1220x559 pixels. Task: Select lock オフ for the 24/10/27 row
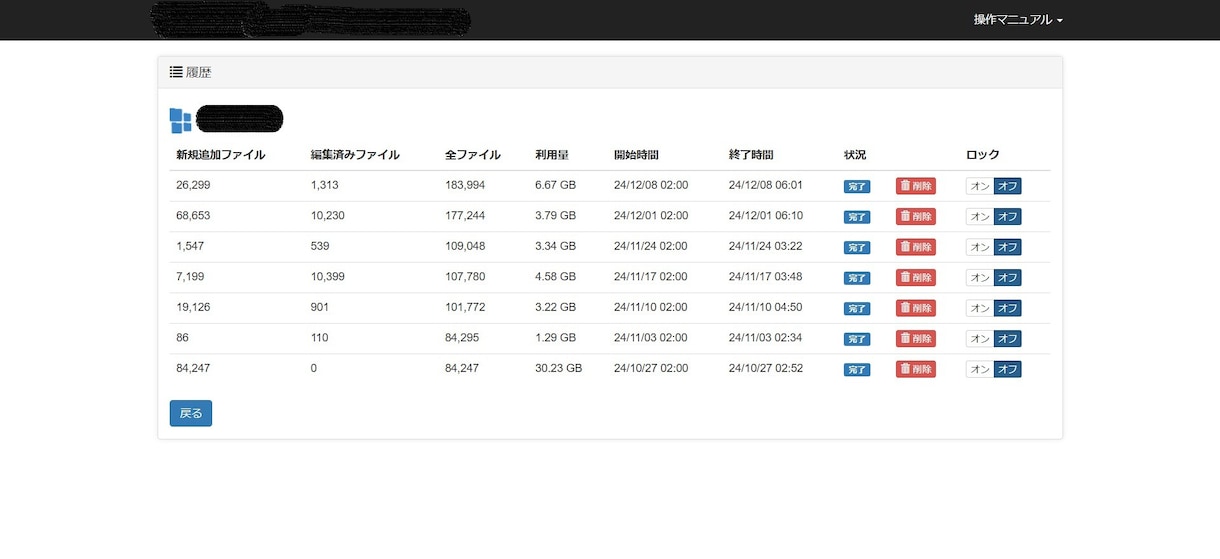tap(1008, 369)
